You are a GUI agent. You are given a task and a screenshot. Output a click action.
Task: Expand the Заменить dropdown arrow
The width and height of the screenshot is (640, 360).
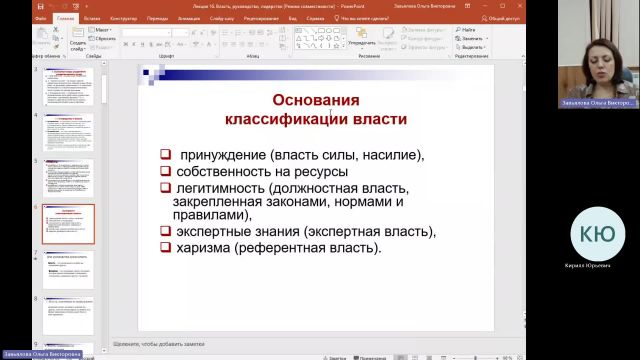coord(487,38)
